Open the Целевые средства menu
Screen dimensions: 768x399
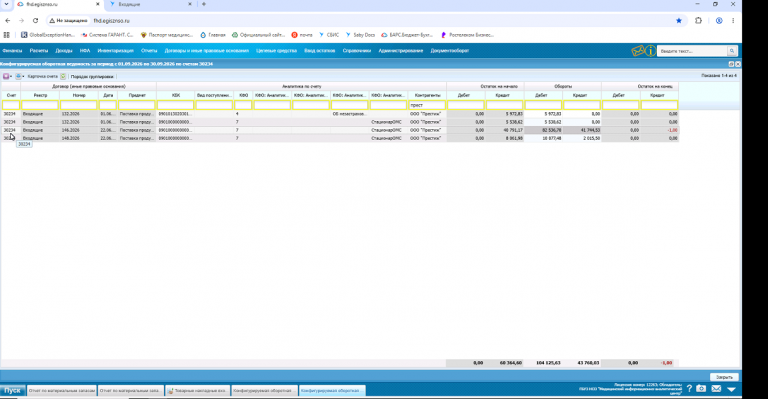[x=276, y=51]
